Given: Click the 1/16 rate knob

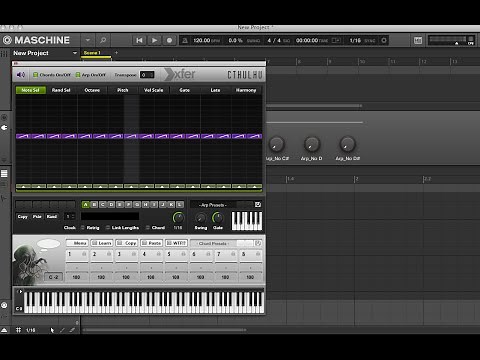Looking at the screenshot, I should tap(178, 218).
